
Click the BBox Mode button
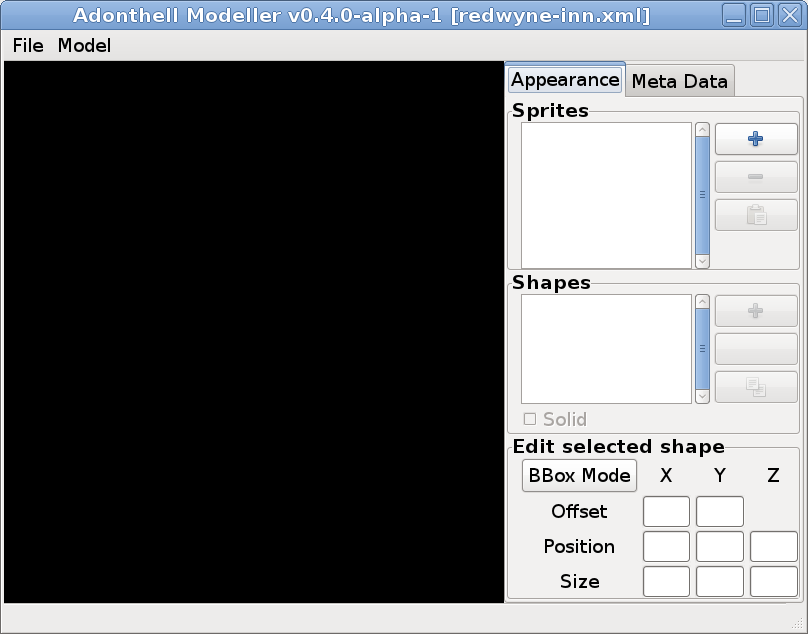point(579,475)
